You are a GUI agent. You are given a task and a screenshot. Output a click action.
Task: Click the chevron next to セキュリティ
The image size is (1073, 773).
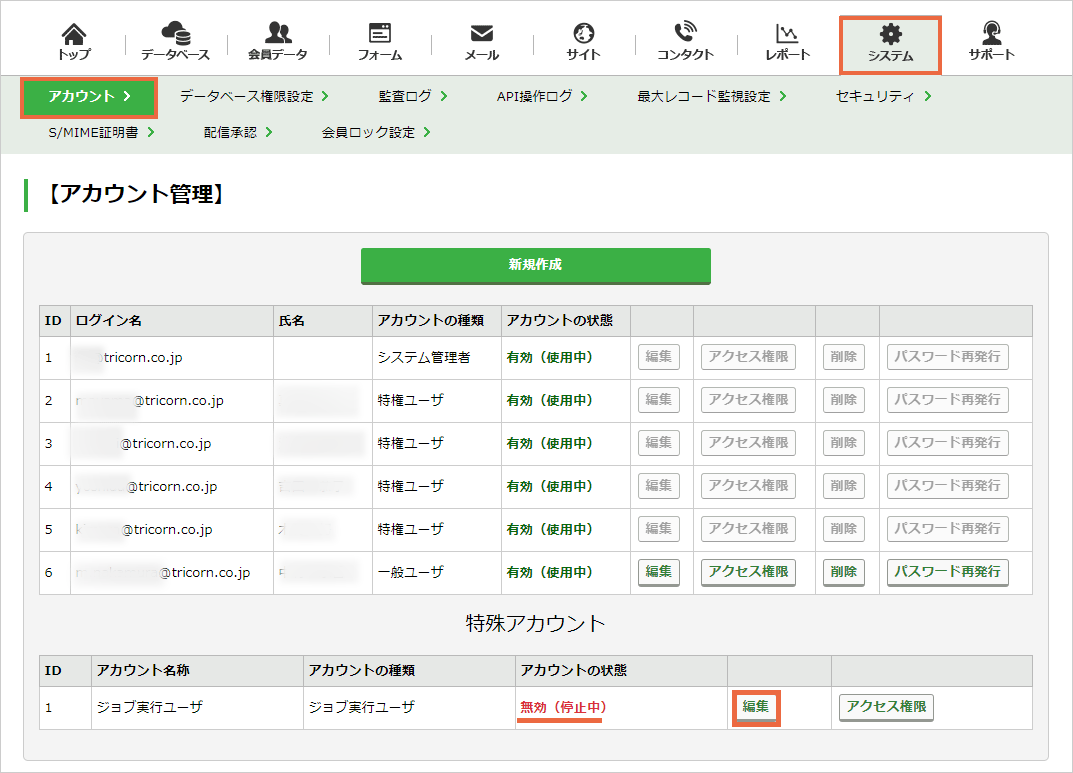[x=928, y=96]
